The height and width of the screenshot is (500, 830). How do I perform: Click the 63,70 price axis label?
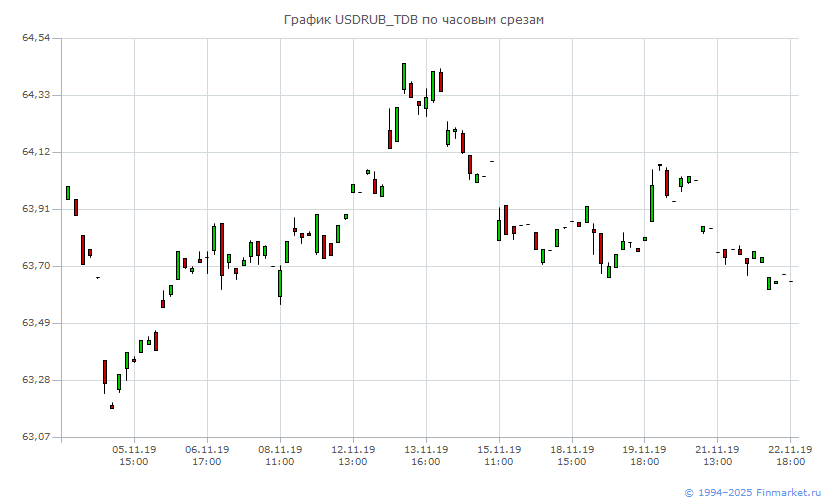point(36,266)
